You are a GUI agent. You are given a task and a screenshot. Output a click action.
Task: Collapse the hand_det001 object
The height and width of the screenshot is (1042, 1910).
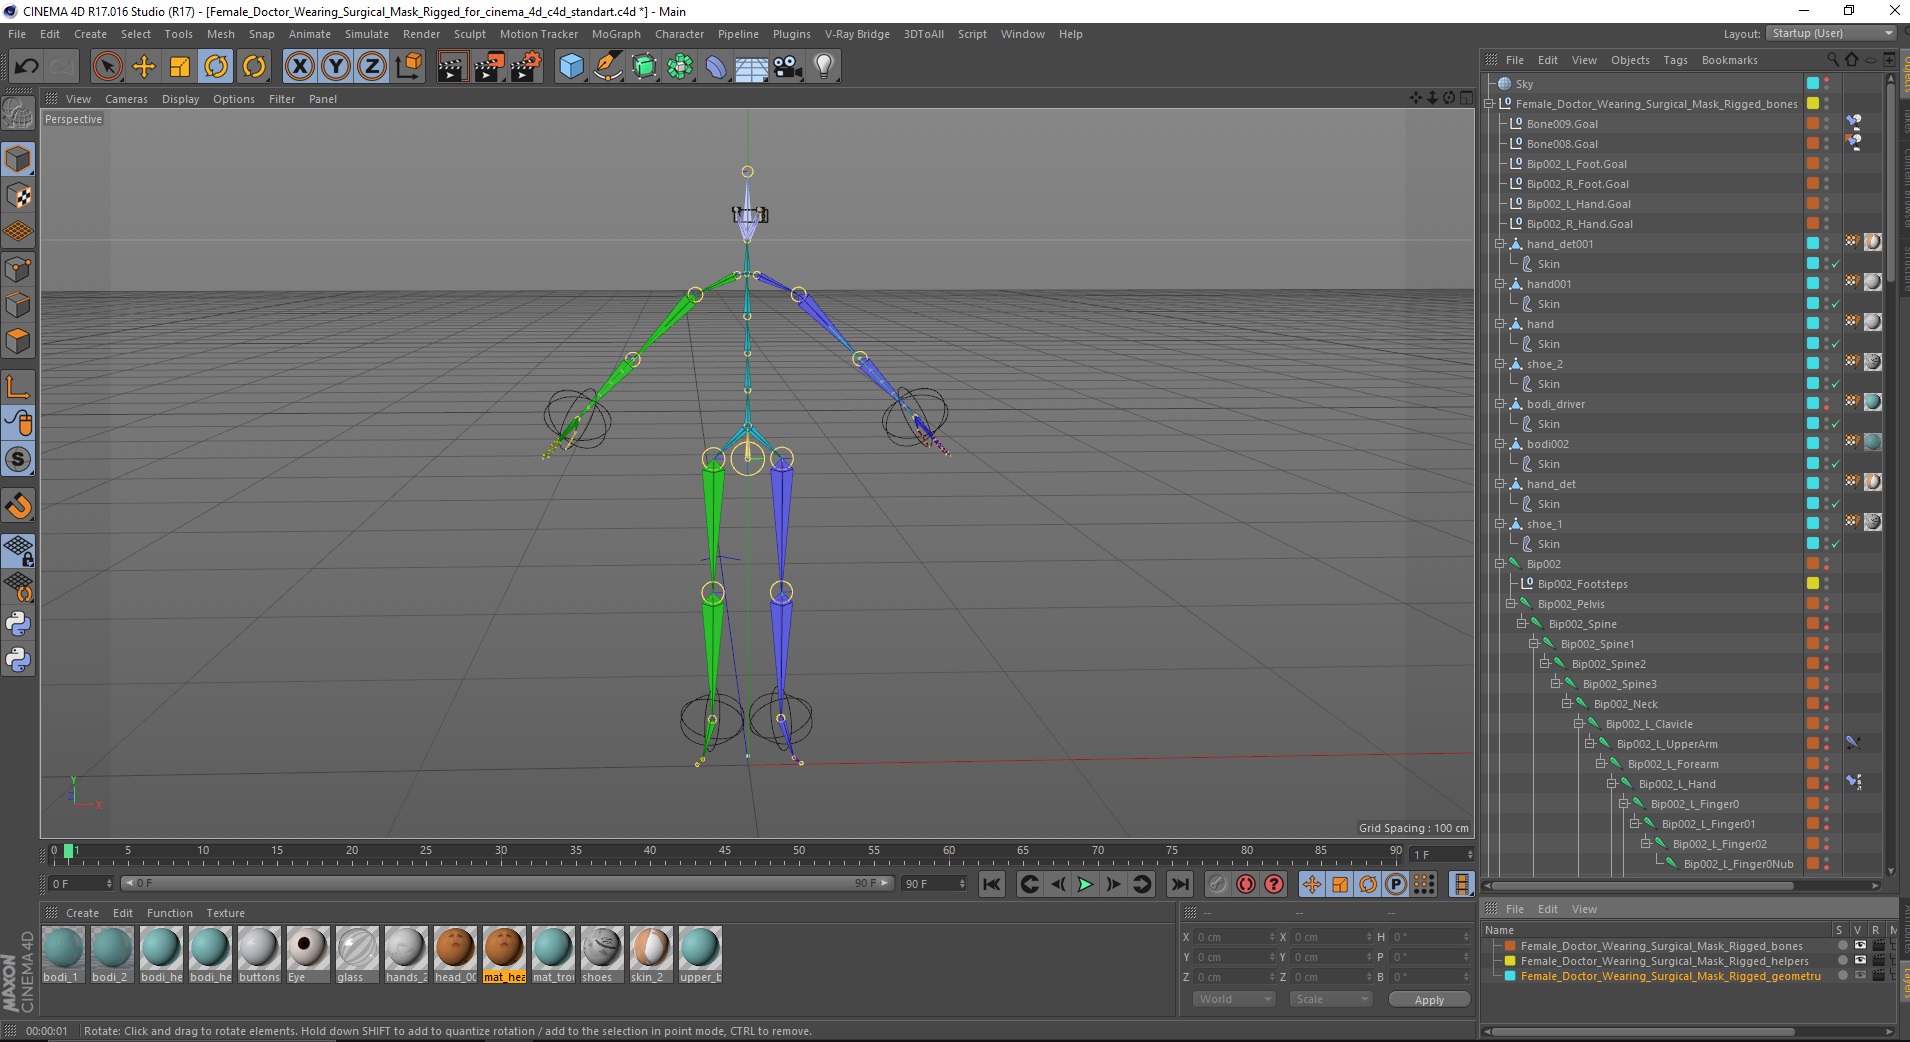pos(1500,244)
